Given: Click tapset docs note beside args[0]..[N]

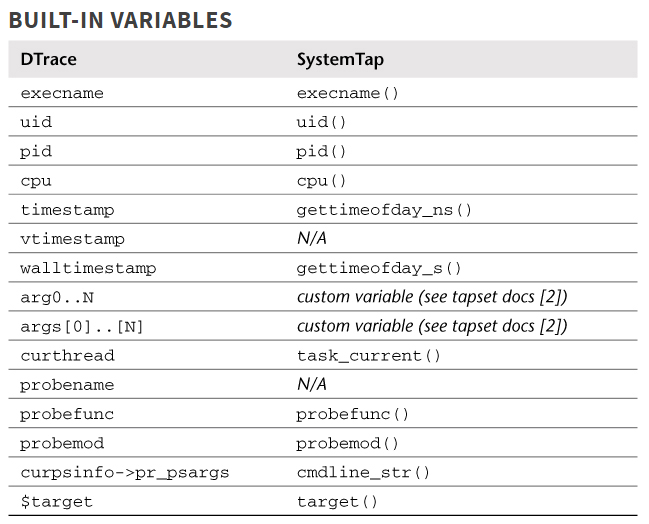Looking at the screenshot, I should pos(432,326).
